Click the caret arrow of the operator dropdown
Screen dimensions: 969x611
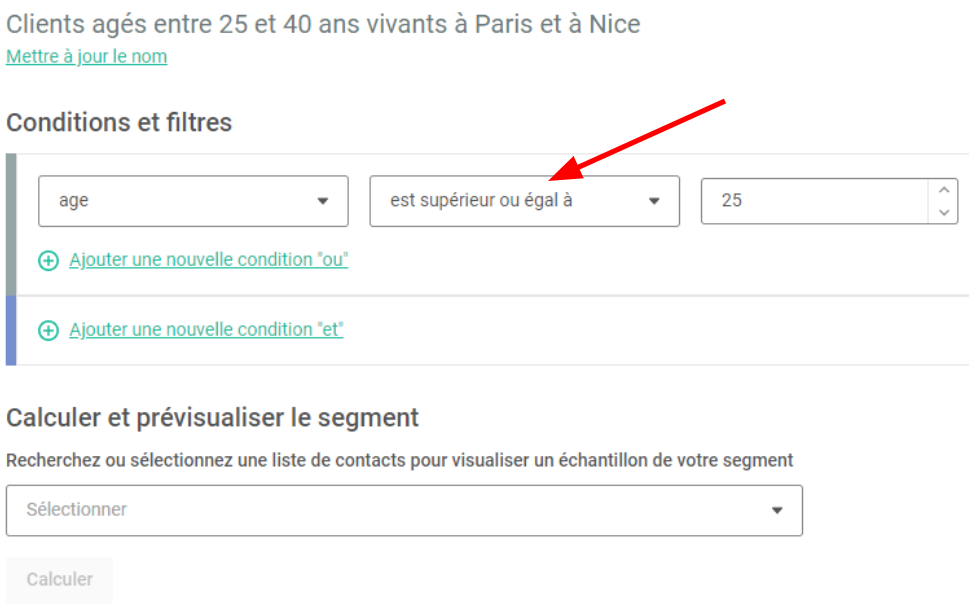(654, 201)
